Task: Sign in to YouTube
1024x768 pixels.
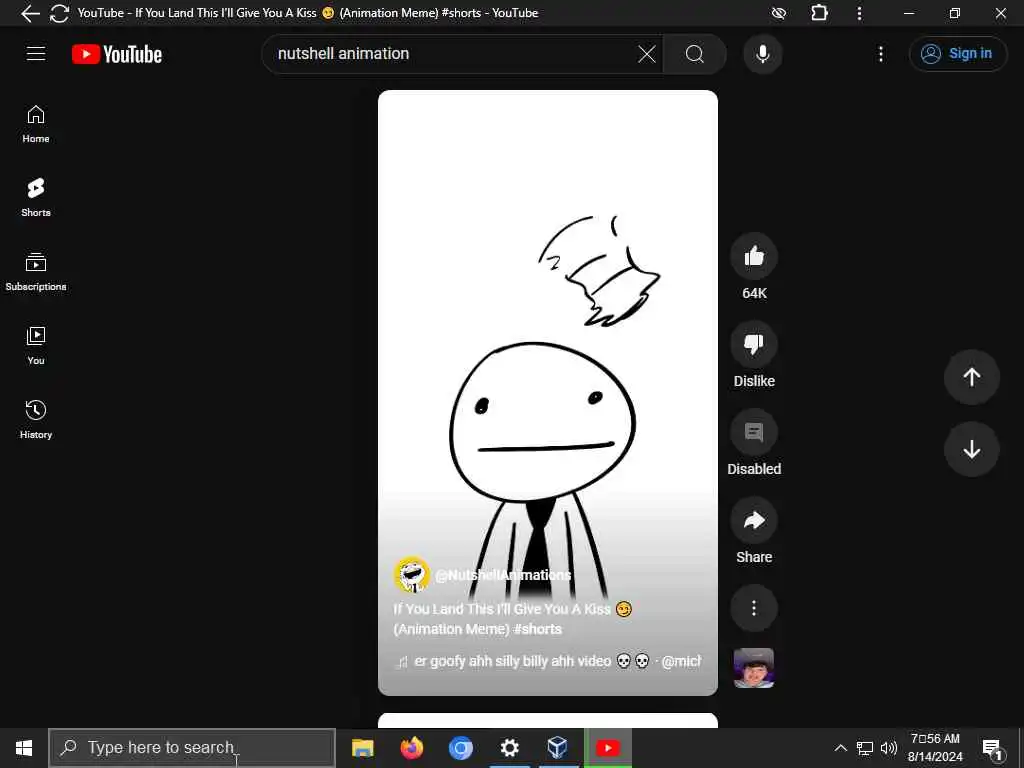Action: pos(957,54)
